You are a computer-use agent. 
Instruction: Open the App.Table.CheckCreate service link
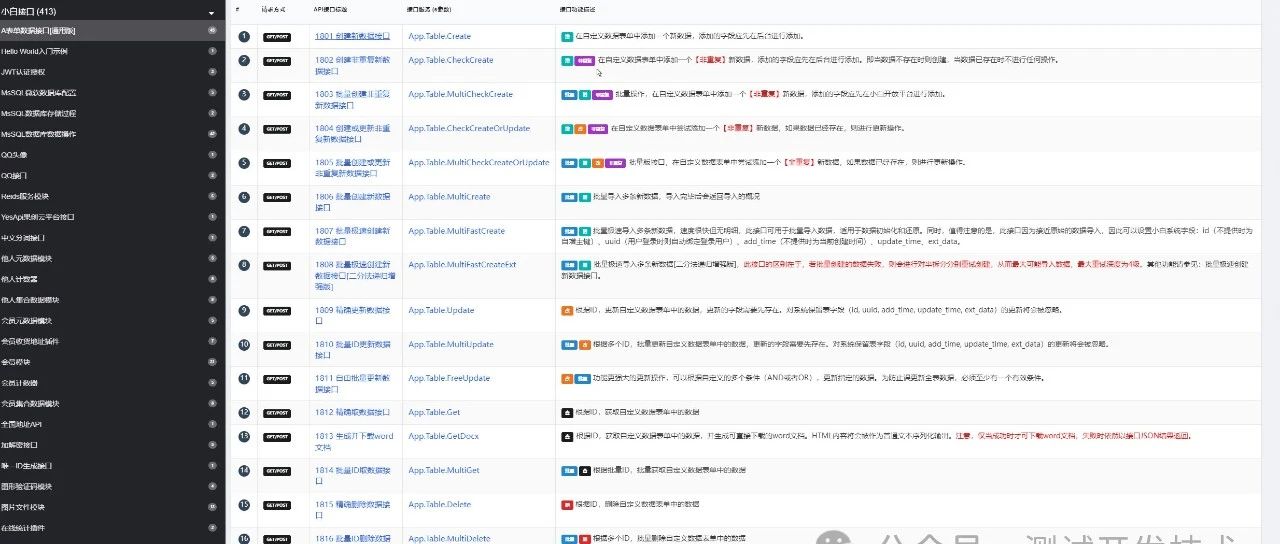coord(450,60)
